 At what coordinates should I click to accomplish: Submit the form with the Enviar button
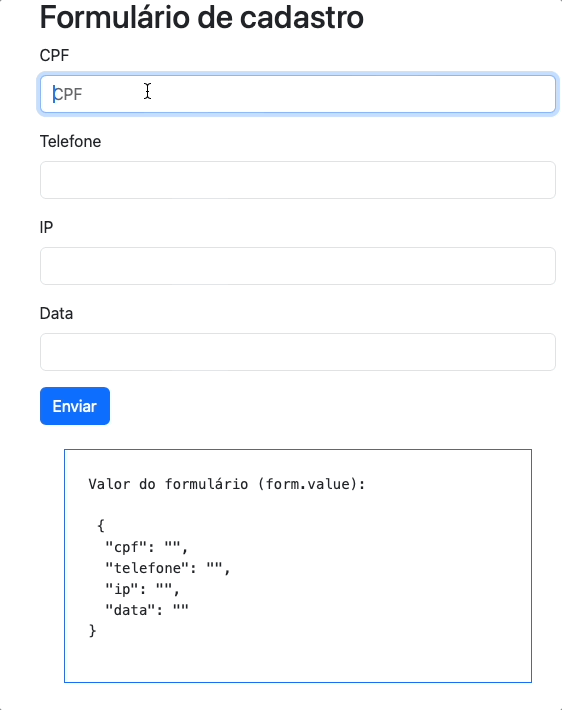[75, 406]
